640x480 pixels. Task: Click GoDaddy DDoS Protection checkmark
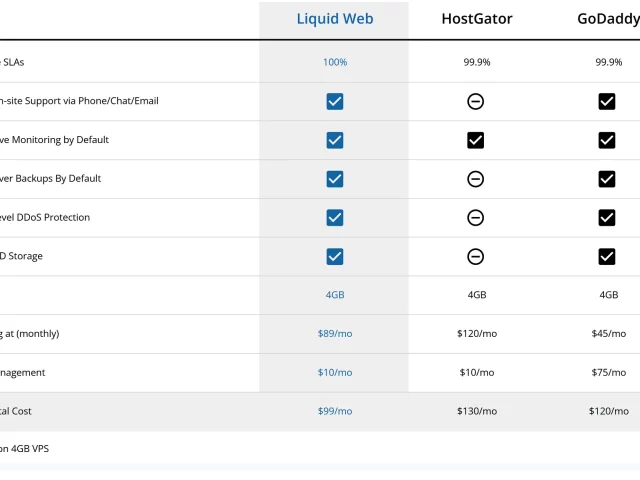pos(607,218)
